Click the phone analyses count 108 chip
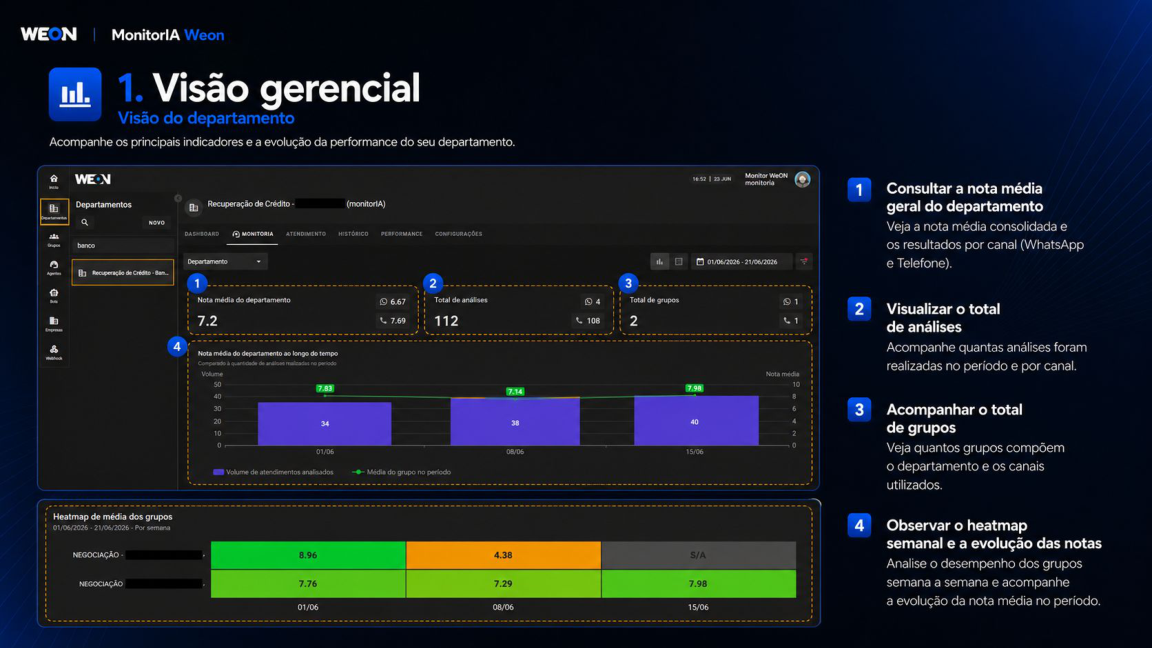The width and height of the screenshot is (1152, 648). tap(588, 320)
